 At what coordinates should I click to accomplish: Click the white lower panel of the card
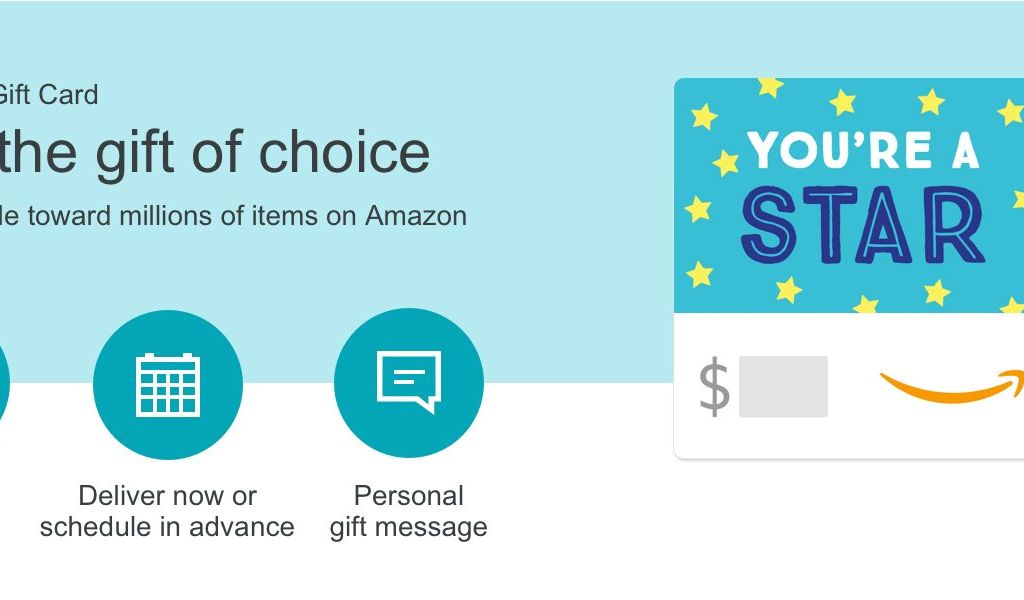click(x=849, y=385)
